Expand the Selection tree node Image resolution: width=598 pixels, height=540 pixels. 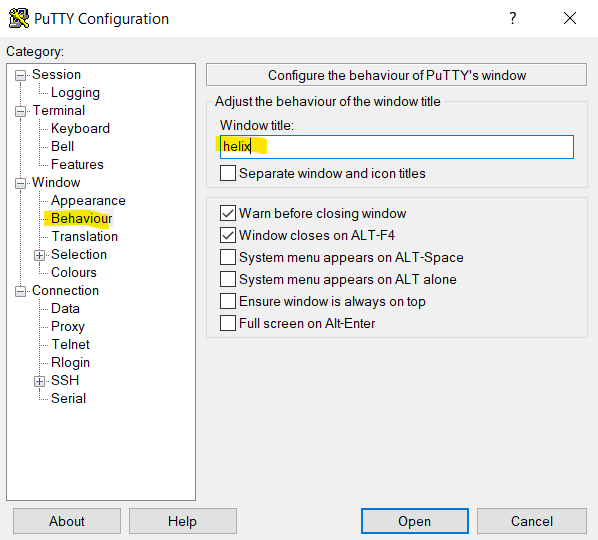[x=39, y=255]
